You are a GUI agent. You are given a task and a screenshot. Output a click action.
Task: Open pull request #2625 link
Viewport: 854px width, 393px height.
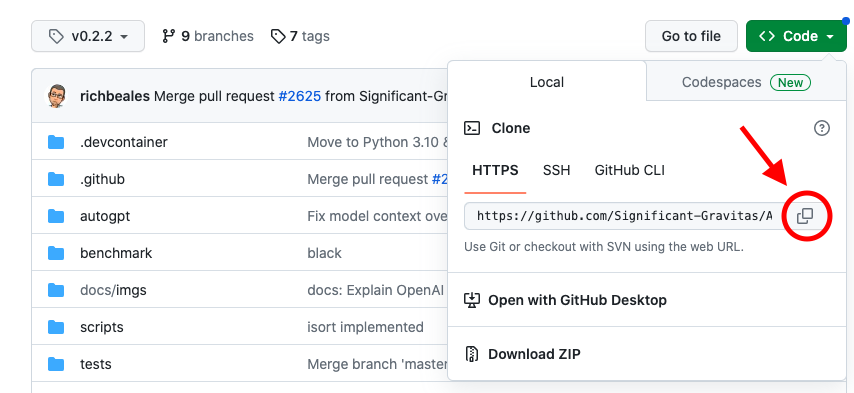(x=300, y=97)
